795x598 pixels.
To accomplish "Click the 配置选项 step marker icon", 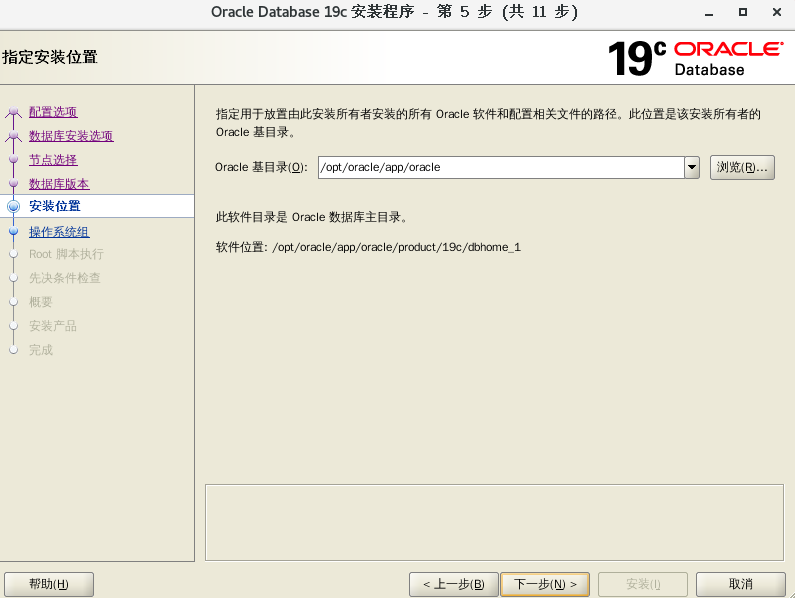I will tap(14, 112).
